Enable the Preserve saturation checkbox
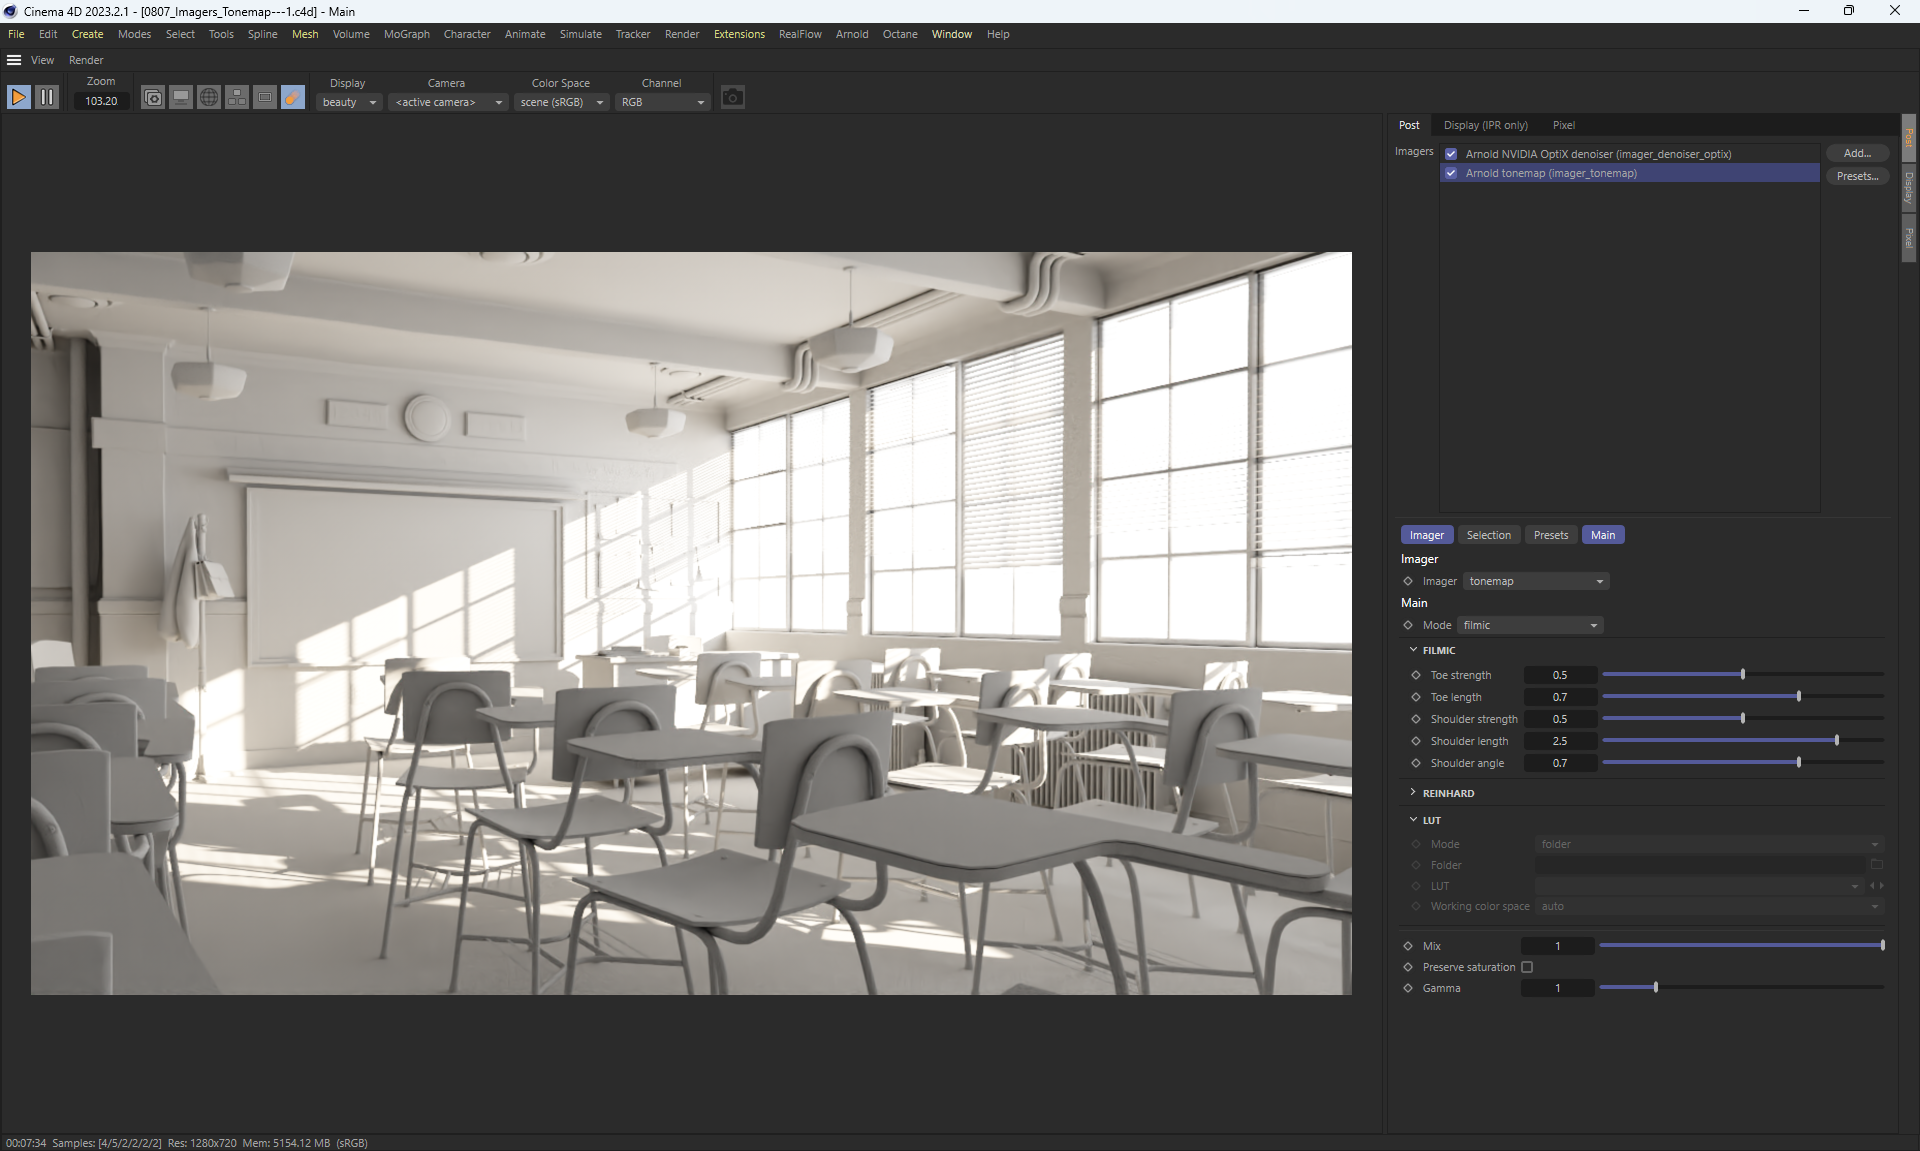Viewport: 1920px width, 1151px height. (1527, 967)
